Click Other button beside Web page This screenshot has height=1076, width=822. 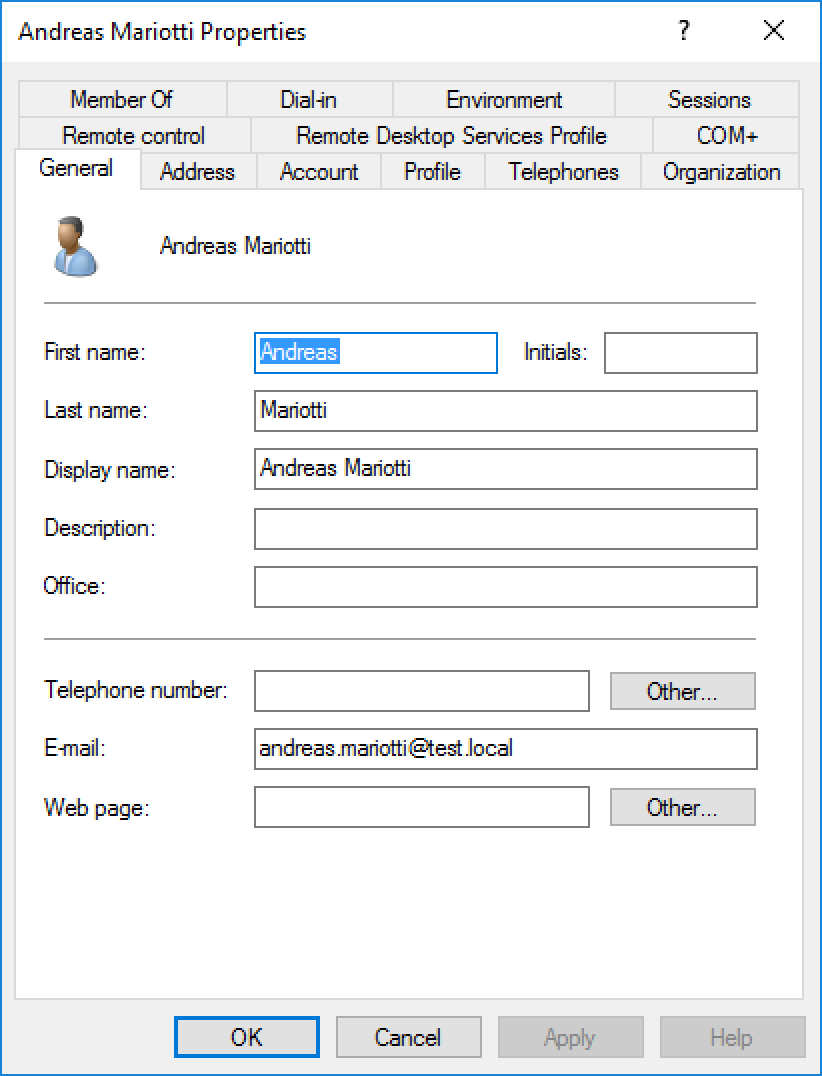coord(682,808)
